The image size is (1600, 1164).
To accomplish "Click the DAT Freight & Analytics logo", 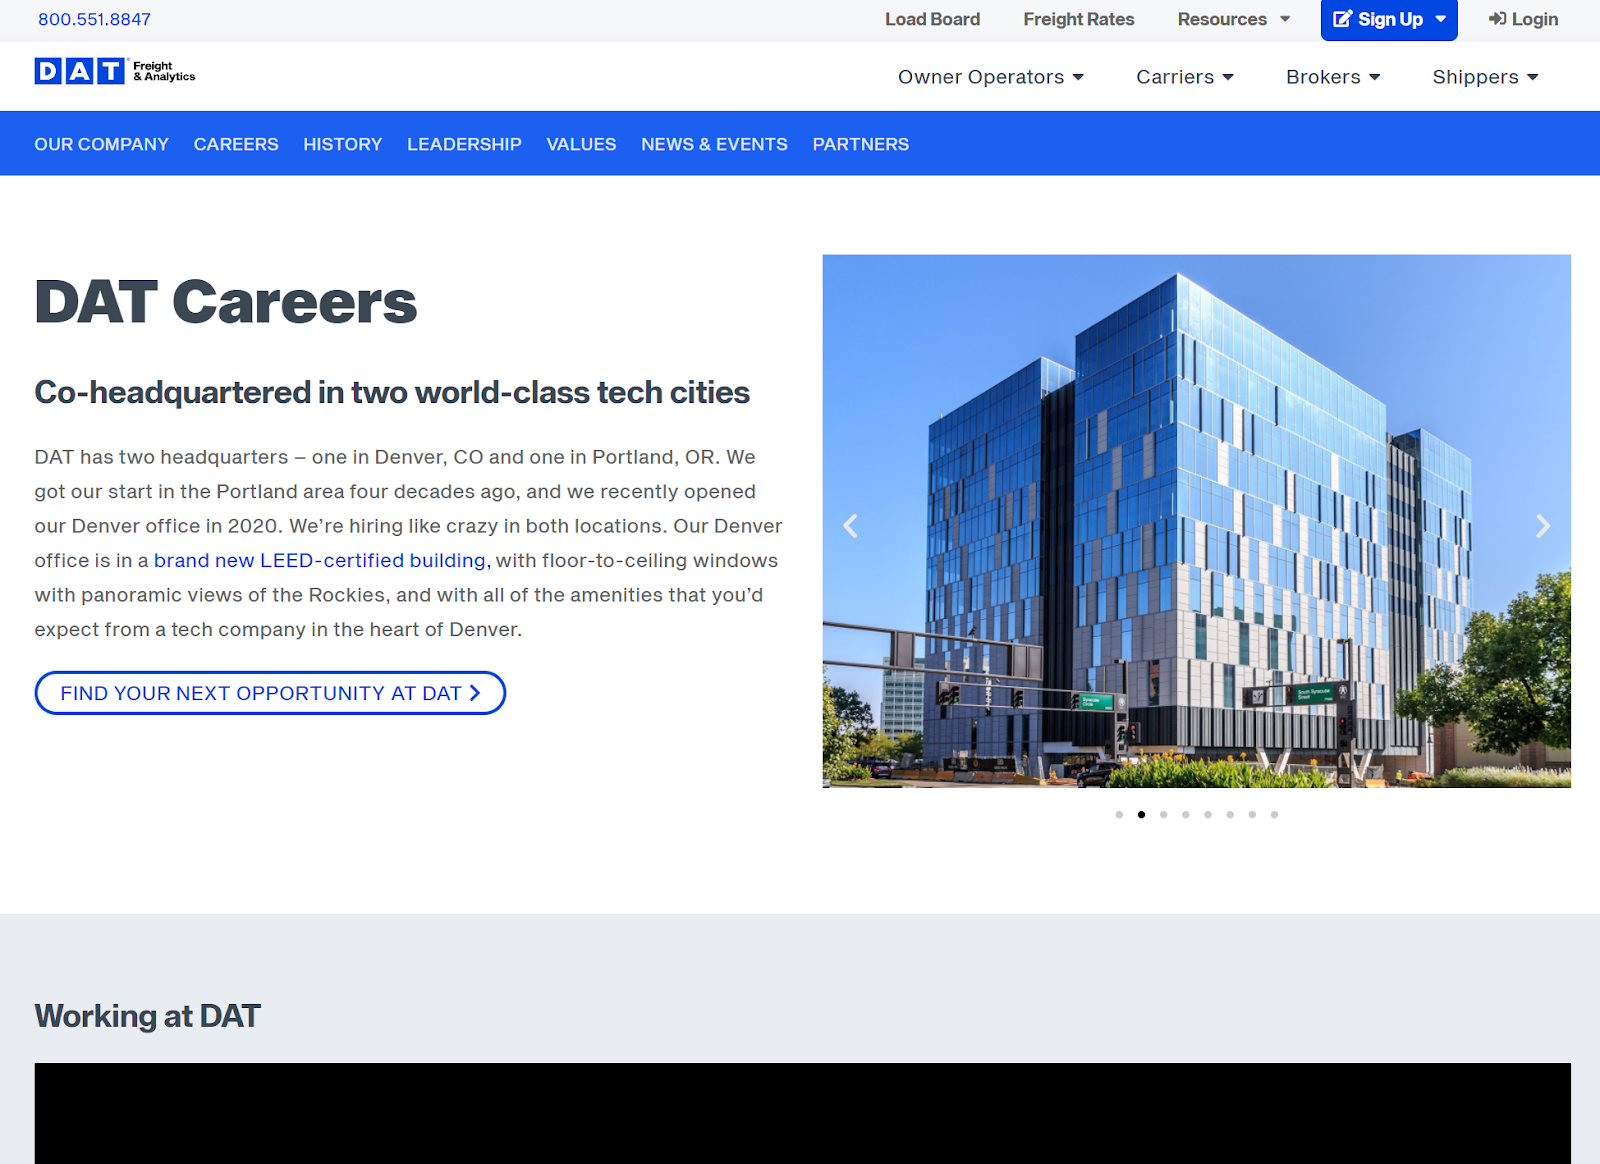I will (115, 71).
